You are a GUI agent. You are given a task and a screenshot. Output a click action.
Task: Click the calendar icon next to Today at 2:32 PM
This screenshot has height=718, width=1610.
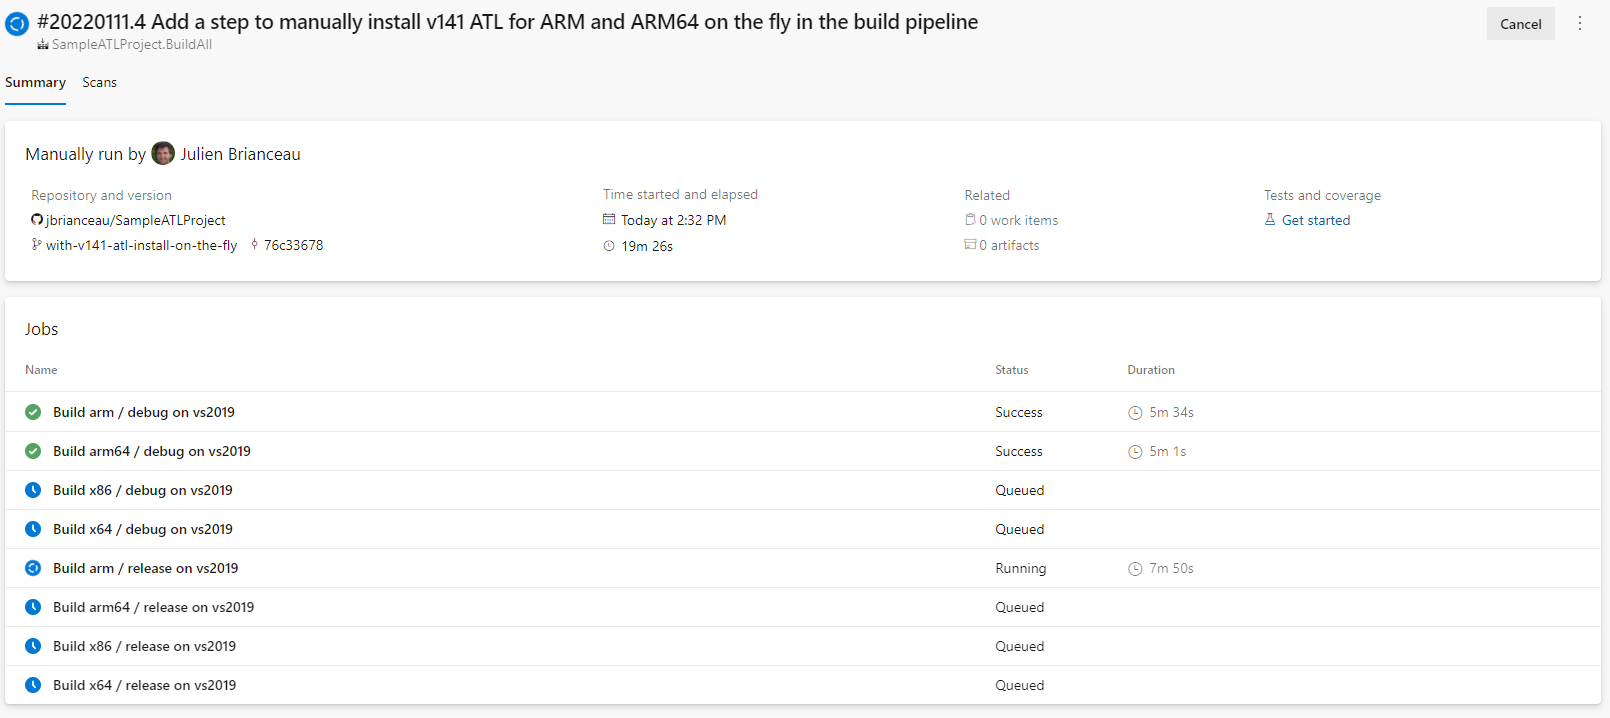(609, 220)
